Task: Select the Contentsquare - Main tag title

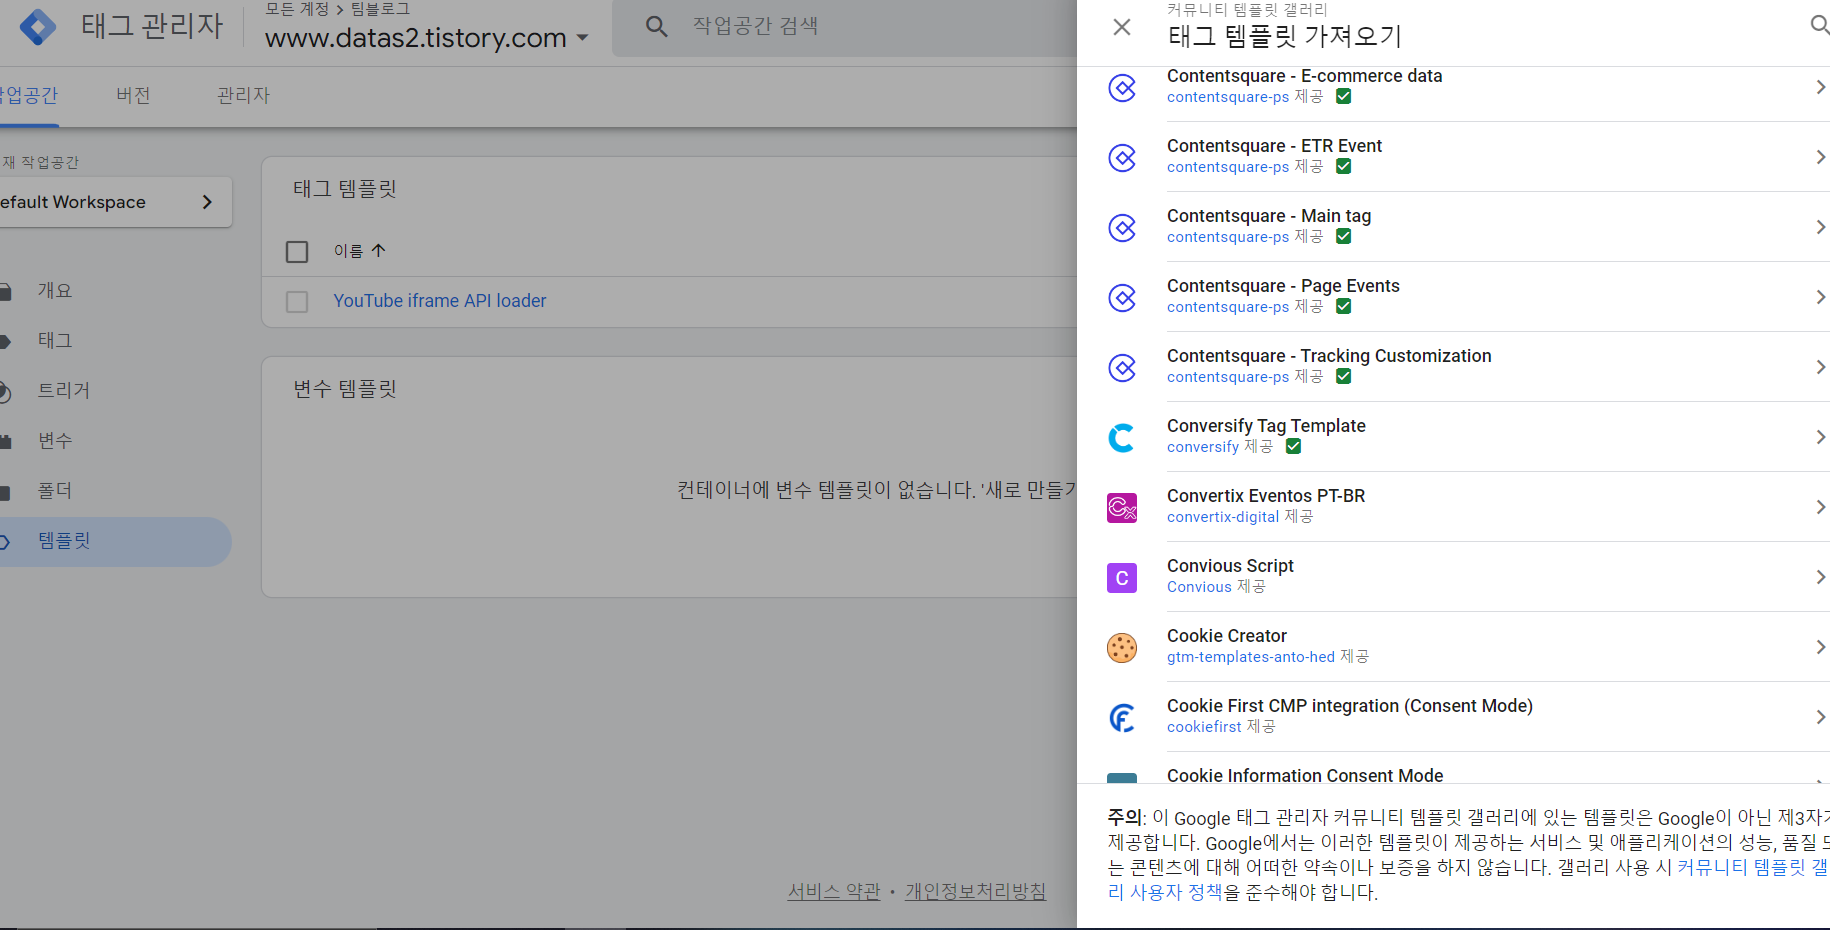Action: tap(1269, 216)
